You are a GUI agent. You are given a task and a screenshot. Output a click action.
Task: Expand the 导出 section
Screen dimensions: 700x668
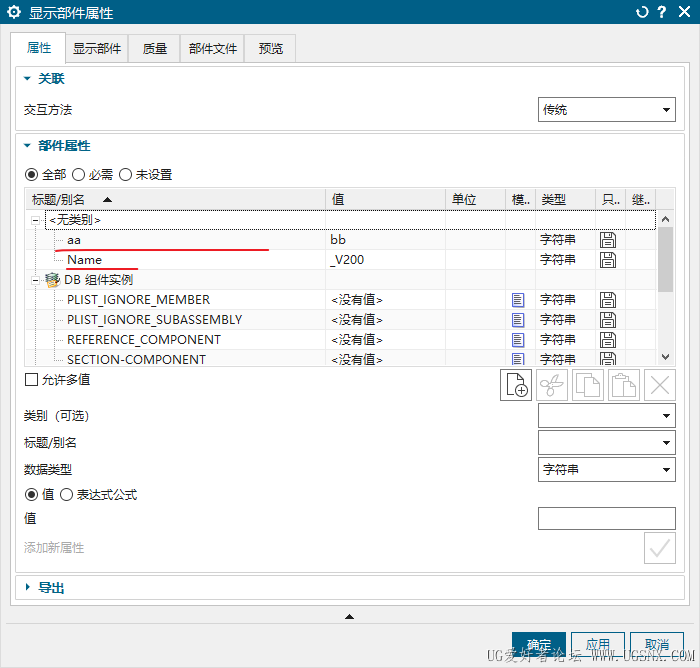(x=28, y=587)
